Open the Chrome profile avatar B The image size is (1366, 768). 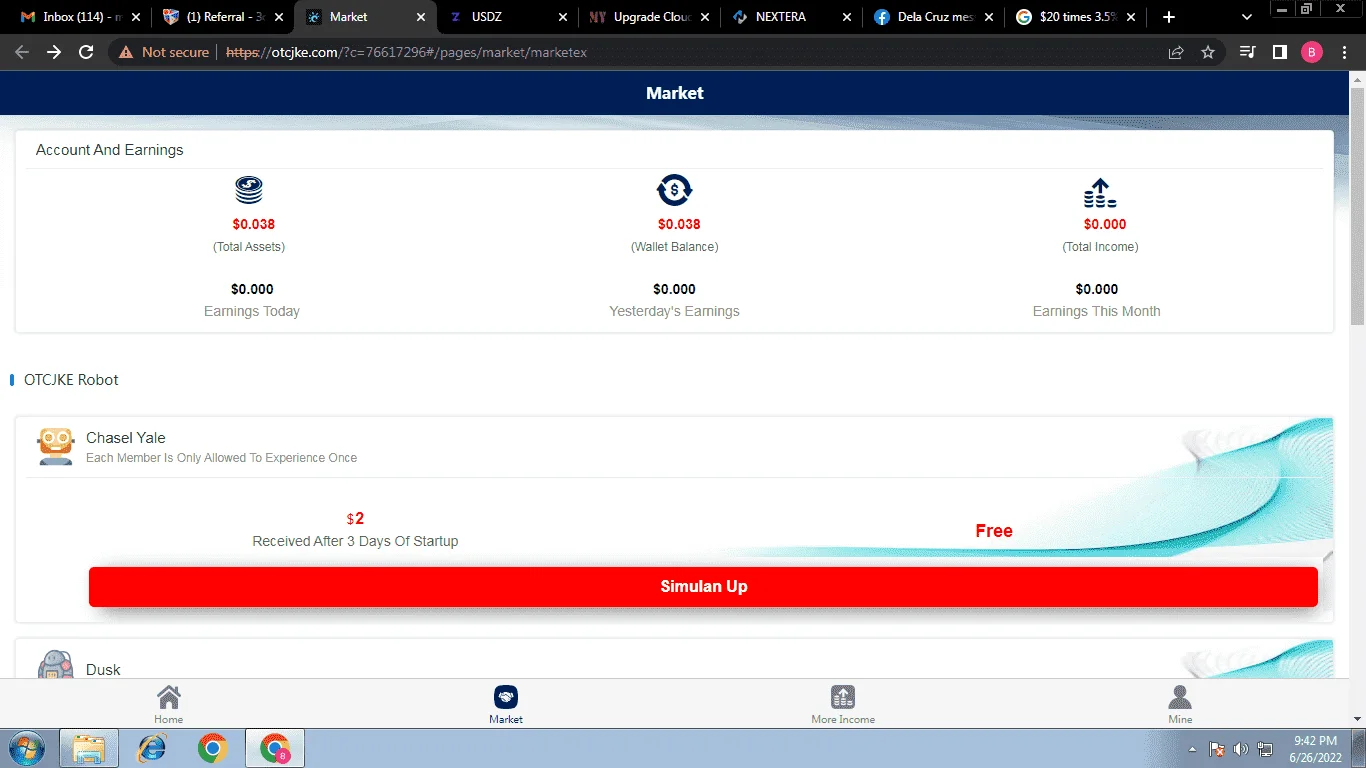pos(1312,52)
